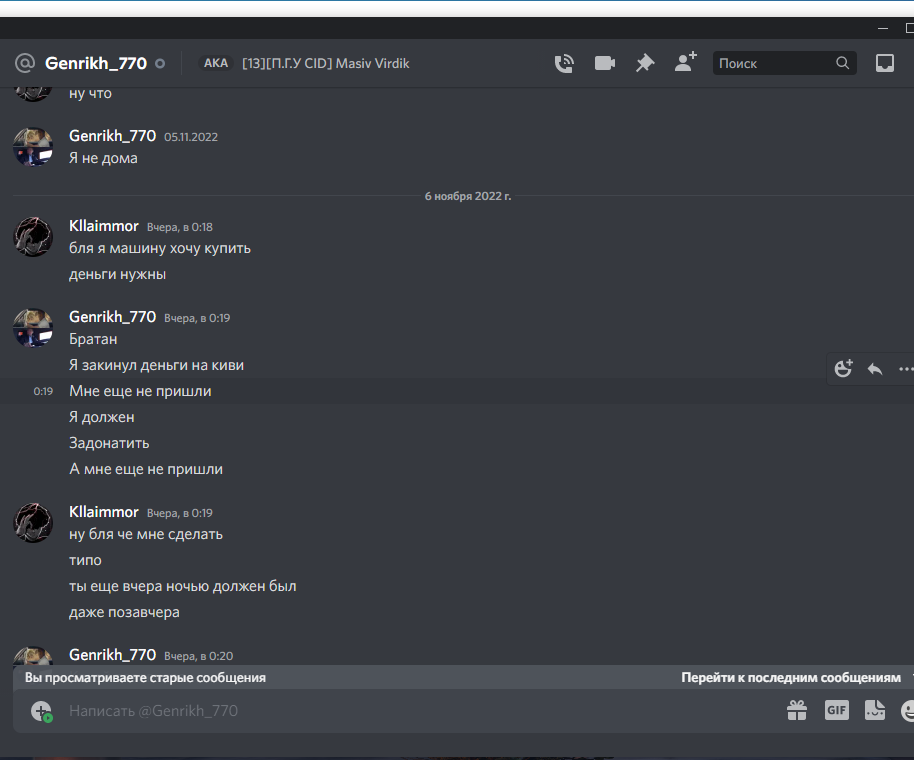Add reaction to 'Мне еще не пришли'
Screen dimensions: 914x760
843,368
